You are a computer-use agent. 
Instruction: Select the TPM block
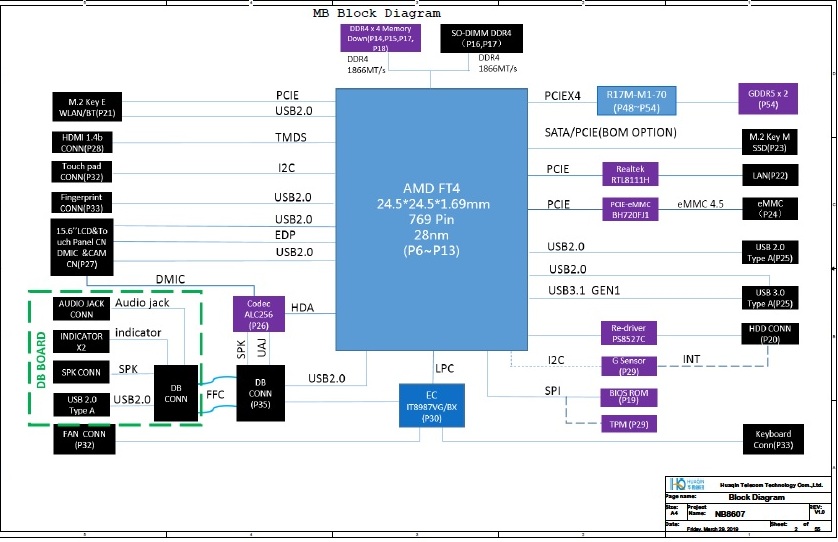click(630, 426)
